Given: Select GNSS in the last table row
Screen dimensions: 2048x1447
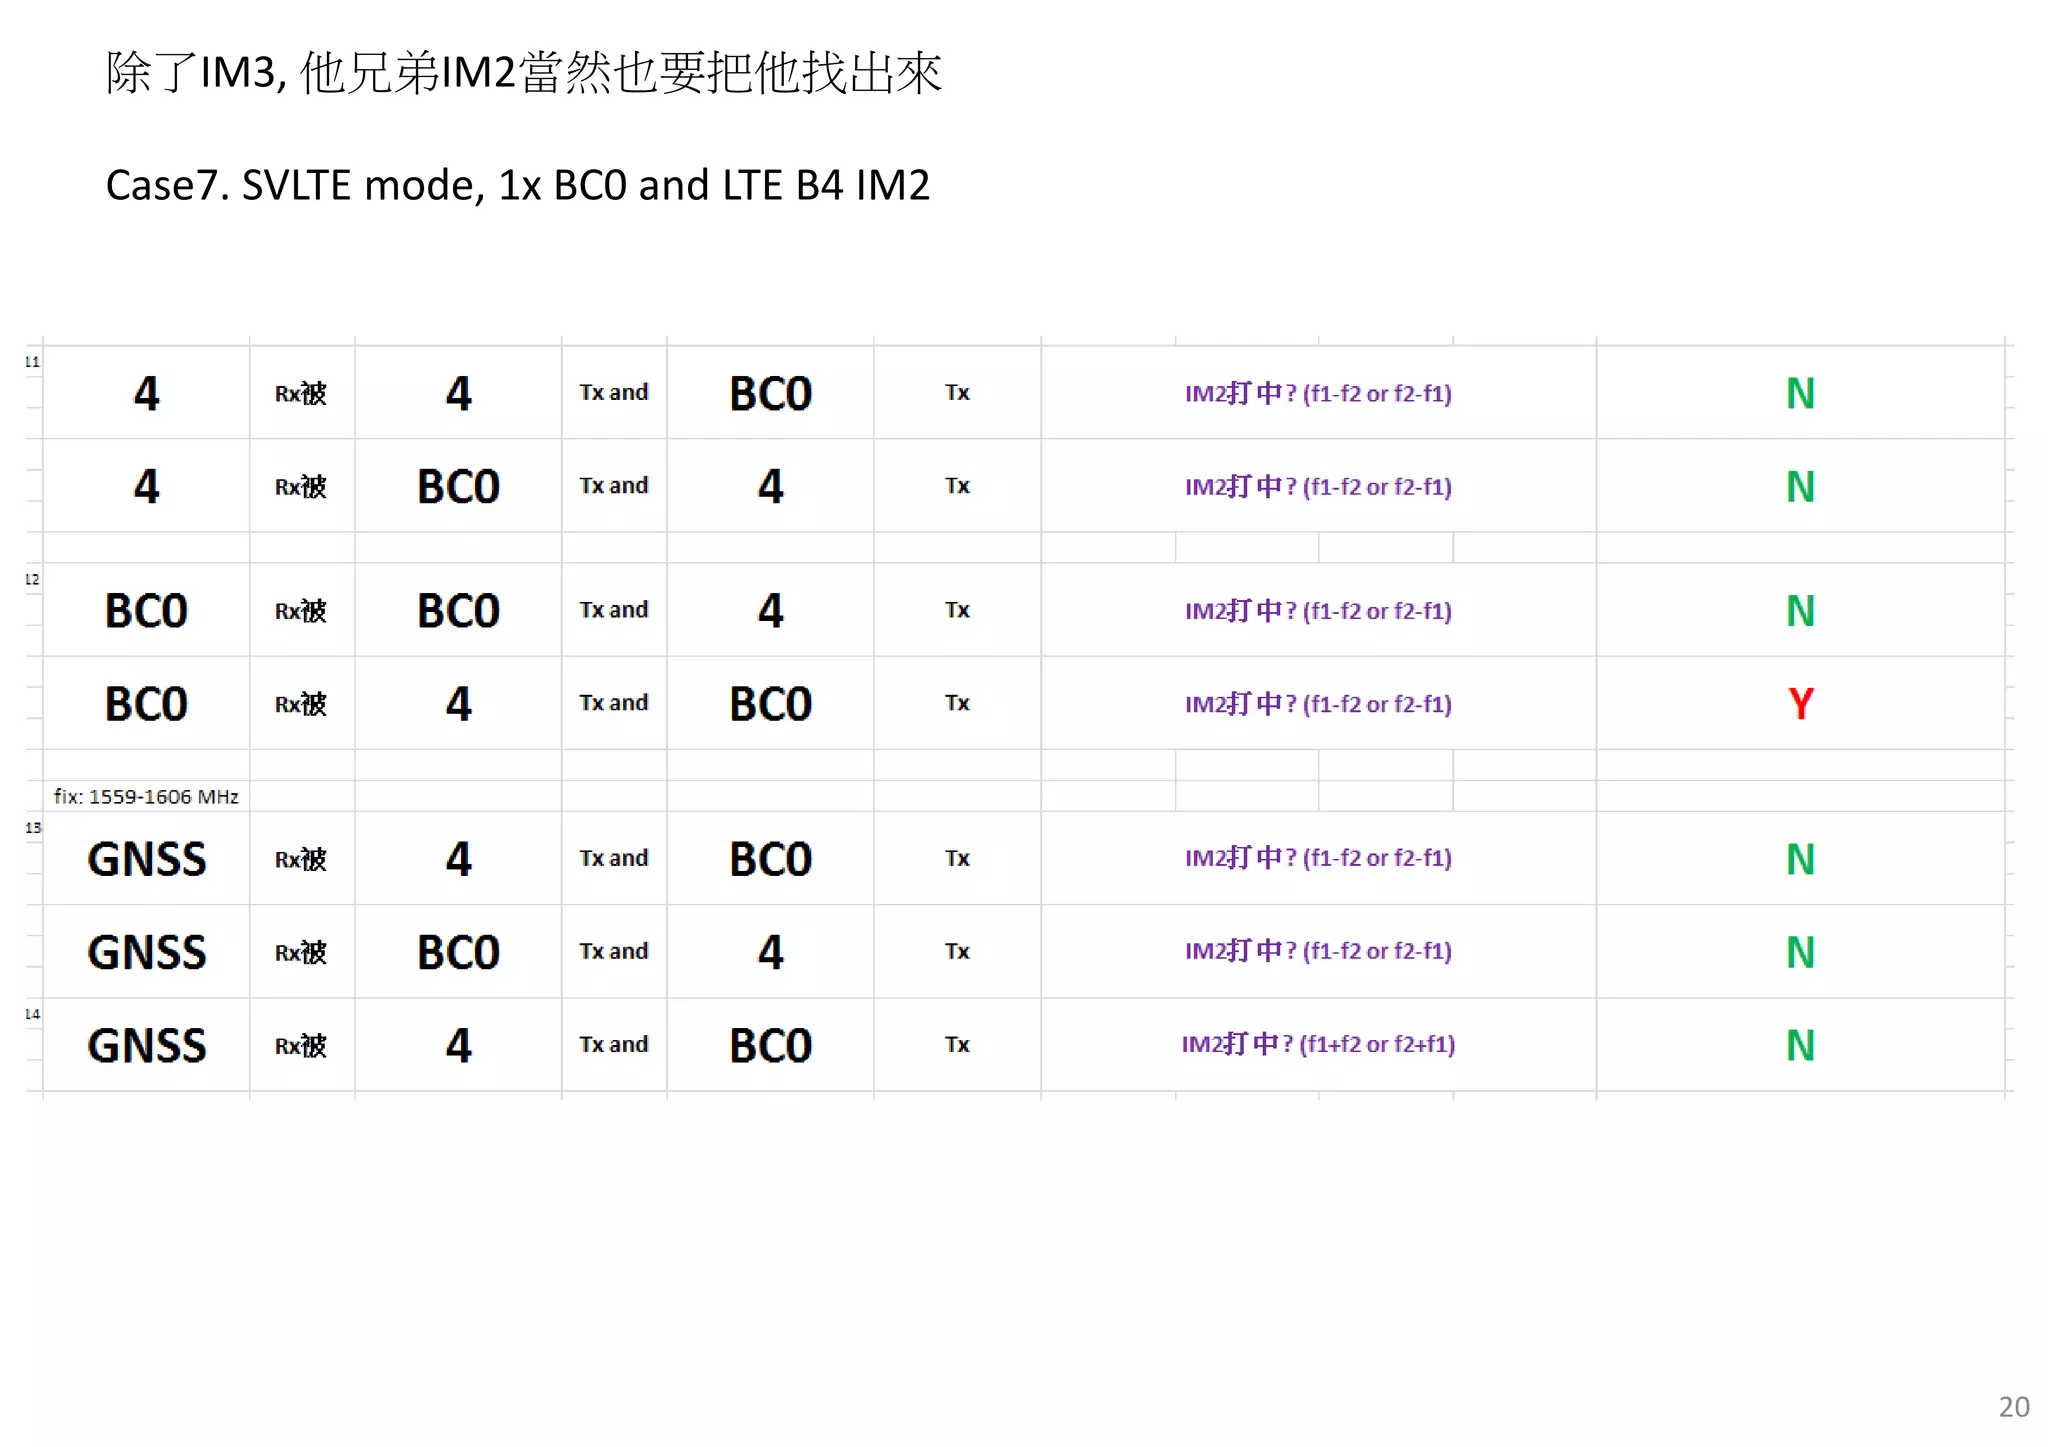Looking at the screenshot, I should click(x=147, y=1045).
